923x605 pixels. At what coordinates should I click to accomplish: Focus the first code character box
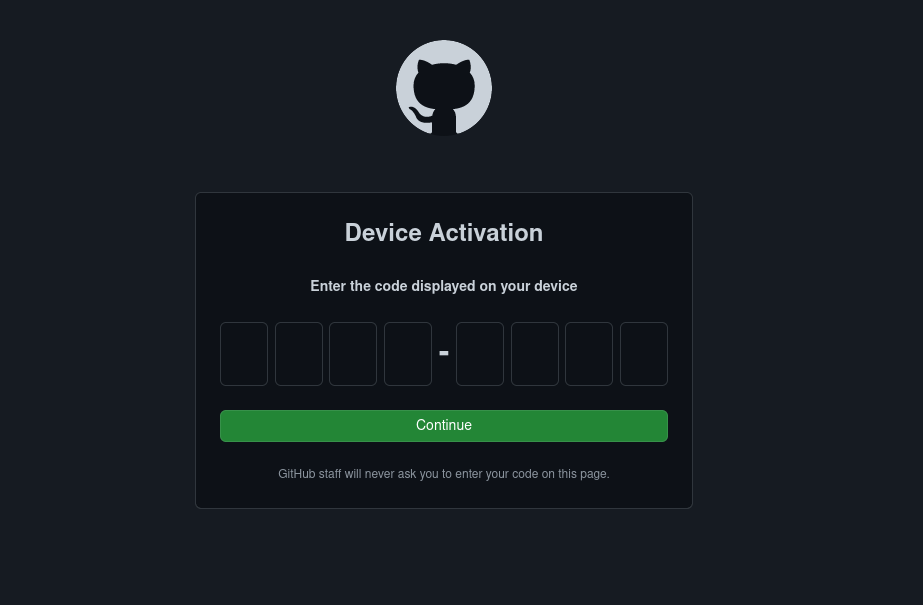[244, 354]
